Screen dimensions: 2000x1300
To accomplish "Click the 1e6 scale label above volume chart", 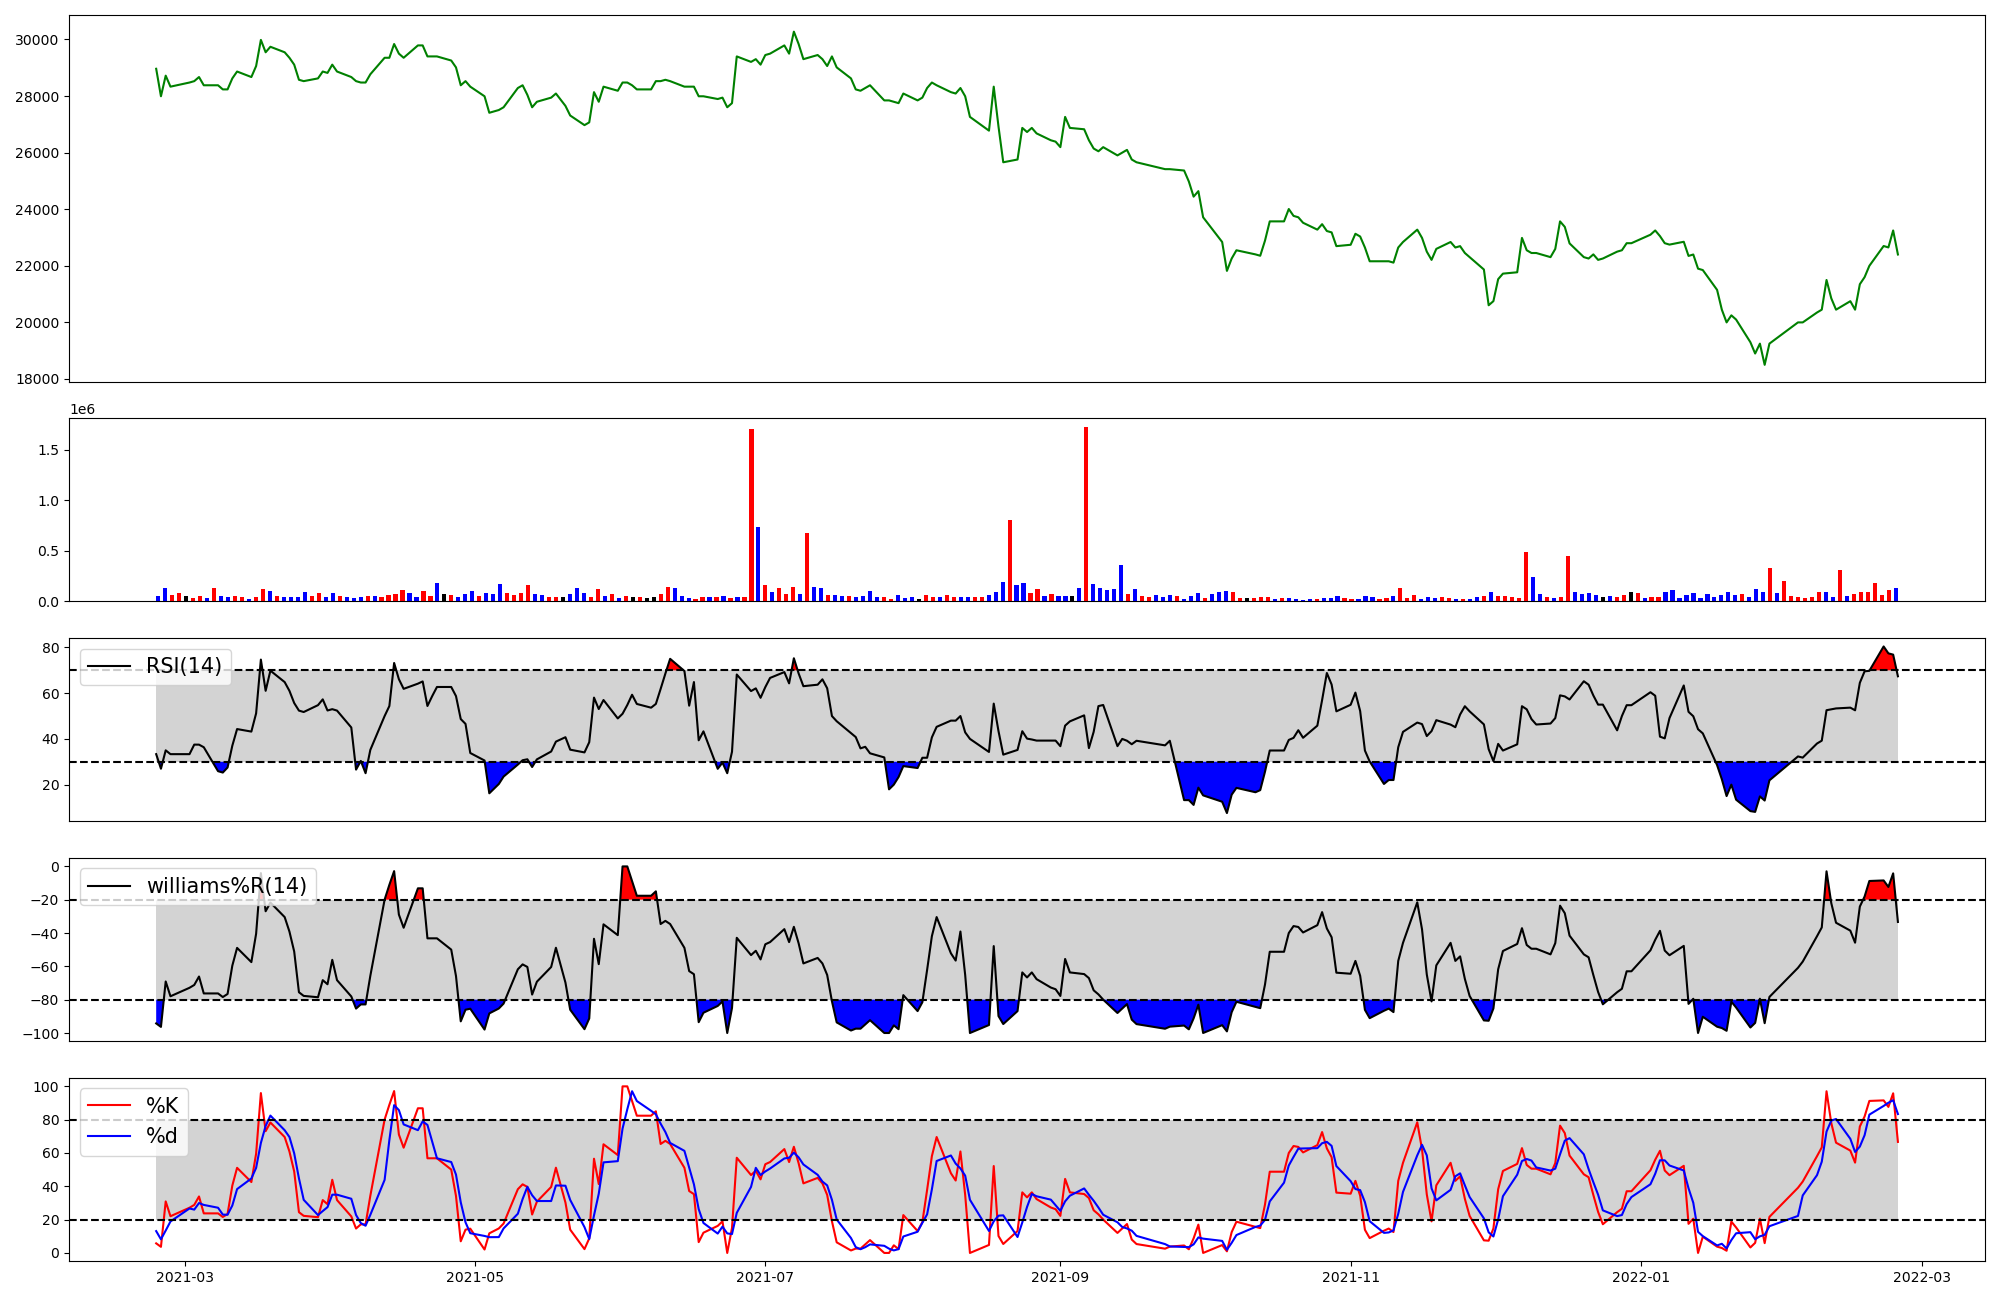I will point(83,409).
